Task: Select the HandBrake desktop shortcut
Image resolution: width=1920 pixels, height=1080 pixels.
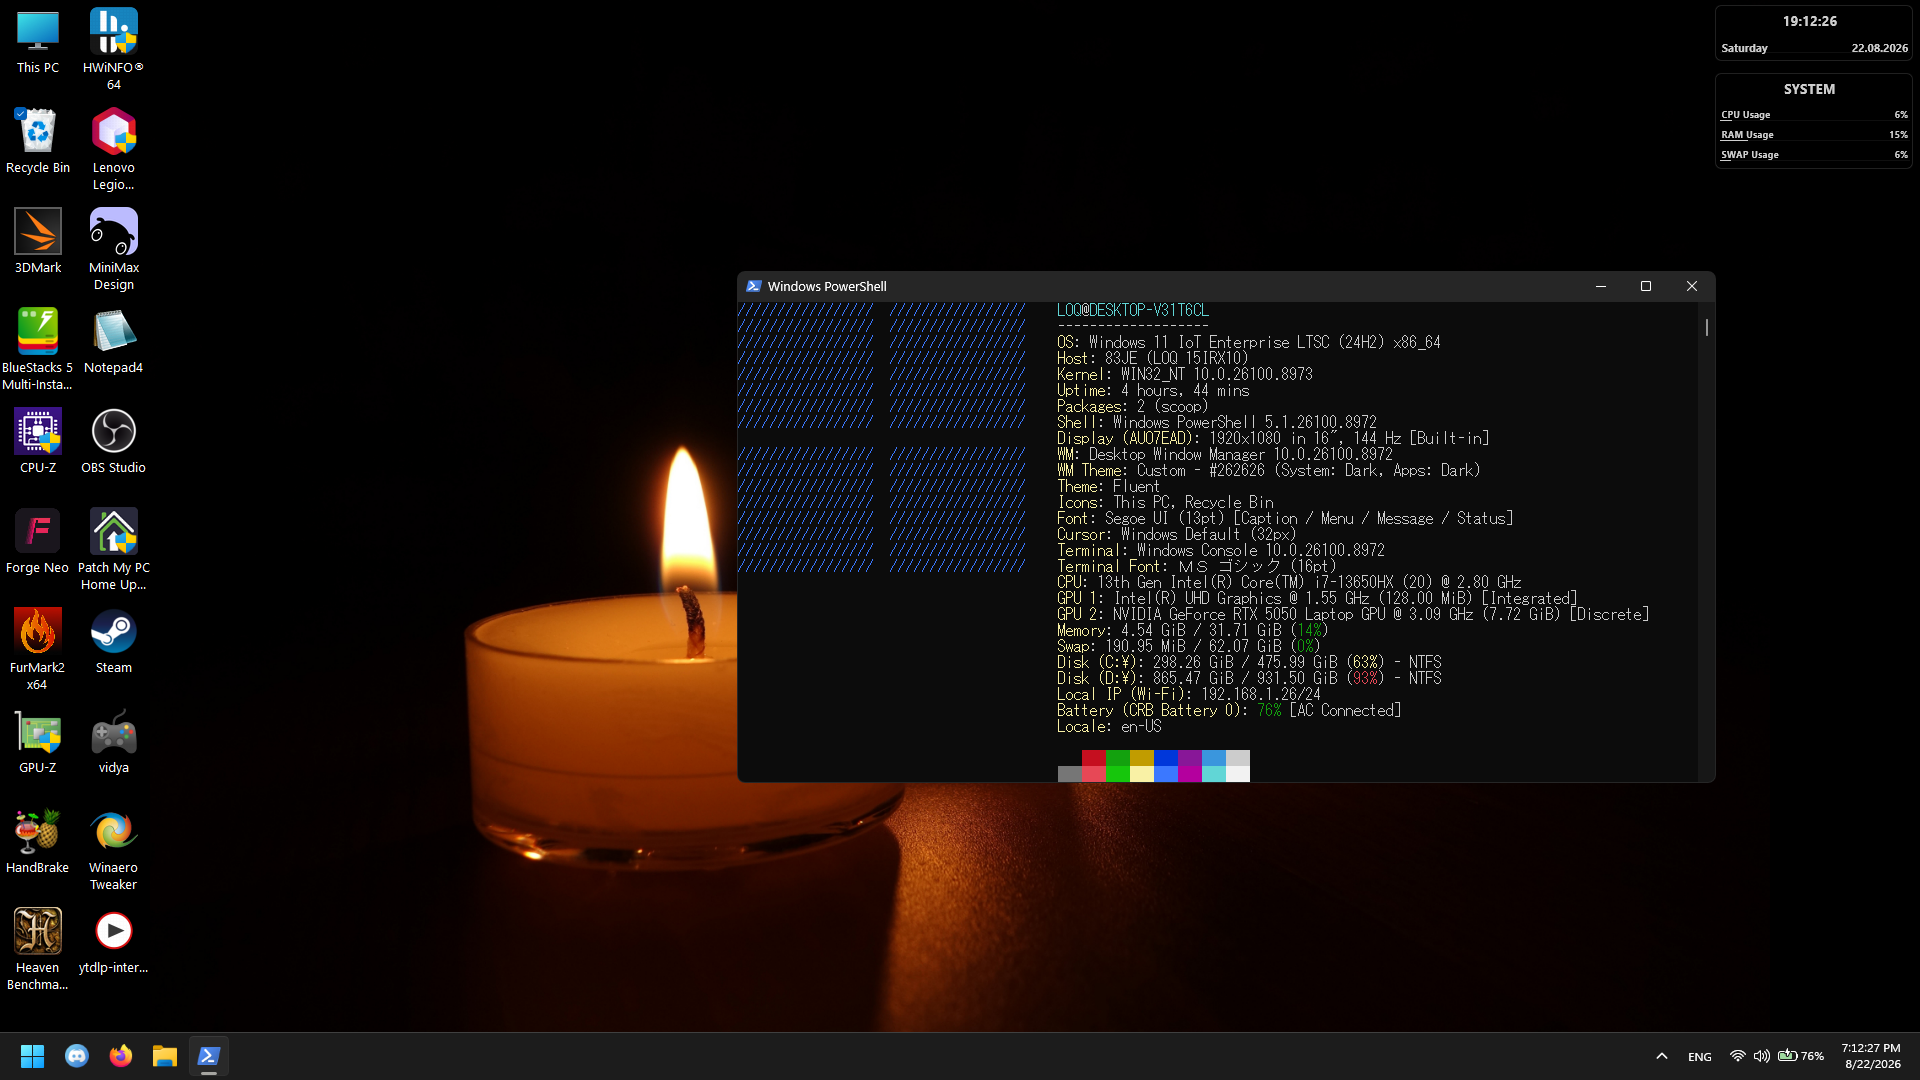Action: (x=38, y=842)
